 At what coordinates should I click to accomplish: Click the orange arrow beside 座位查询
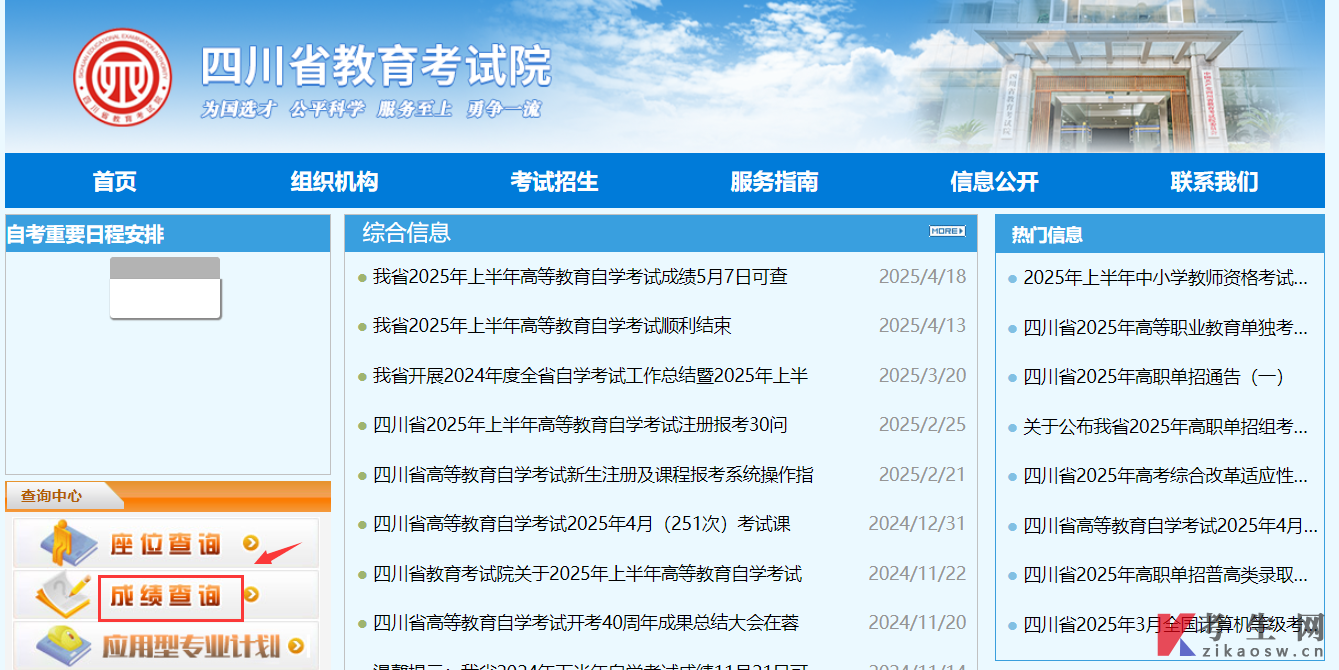(x=250, y=544)
